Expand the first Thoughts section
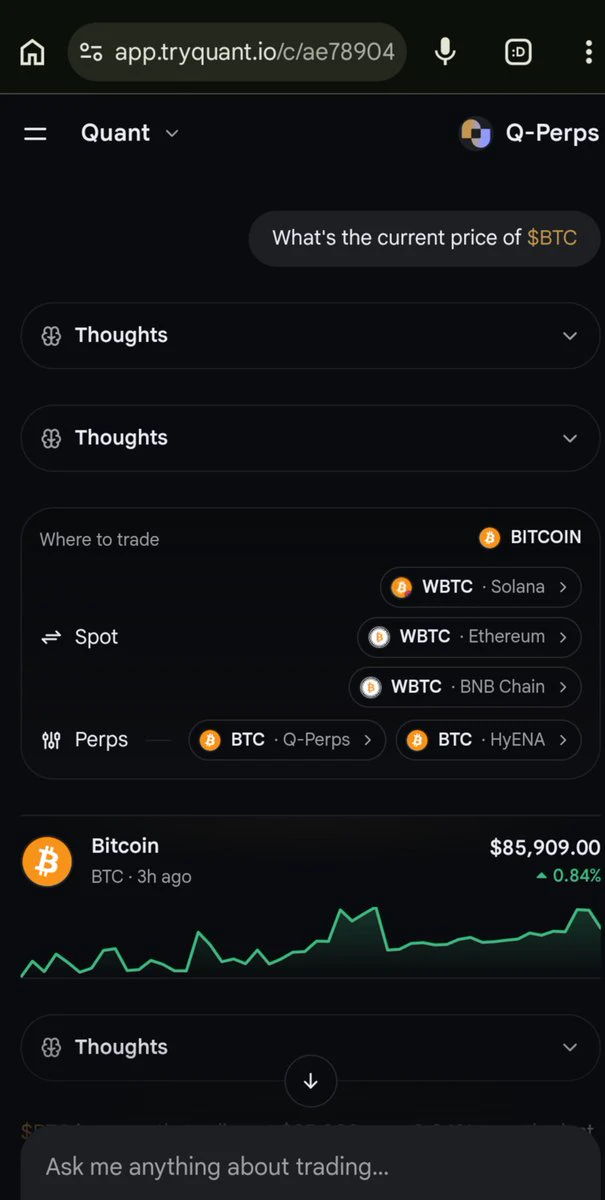The width and height of the screenshot is (605, 1200). click(310, 335)
